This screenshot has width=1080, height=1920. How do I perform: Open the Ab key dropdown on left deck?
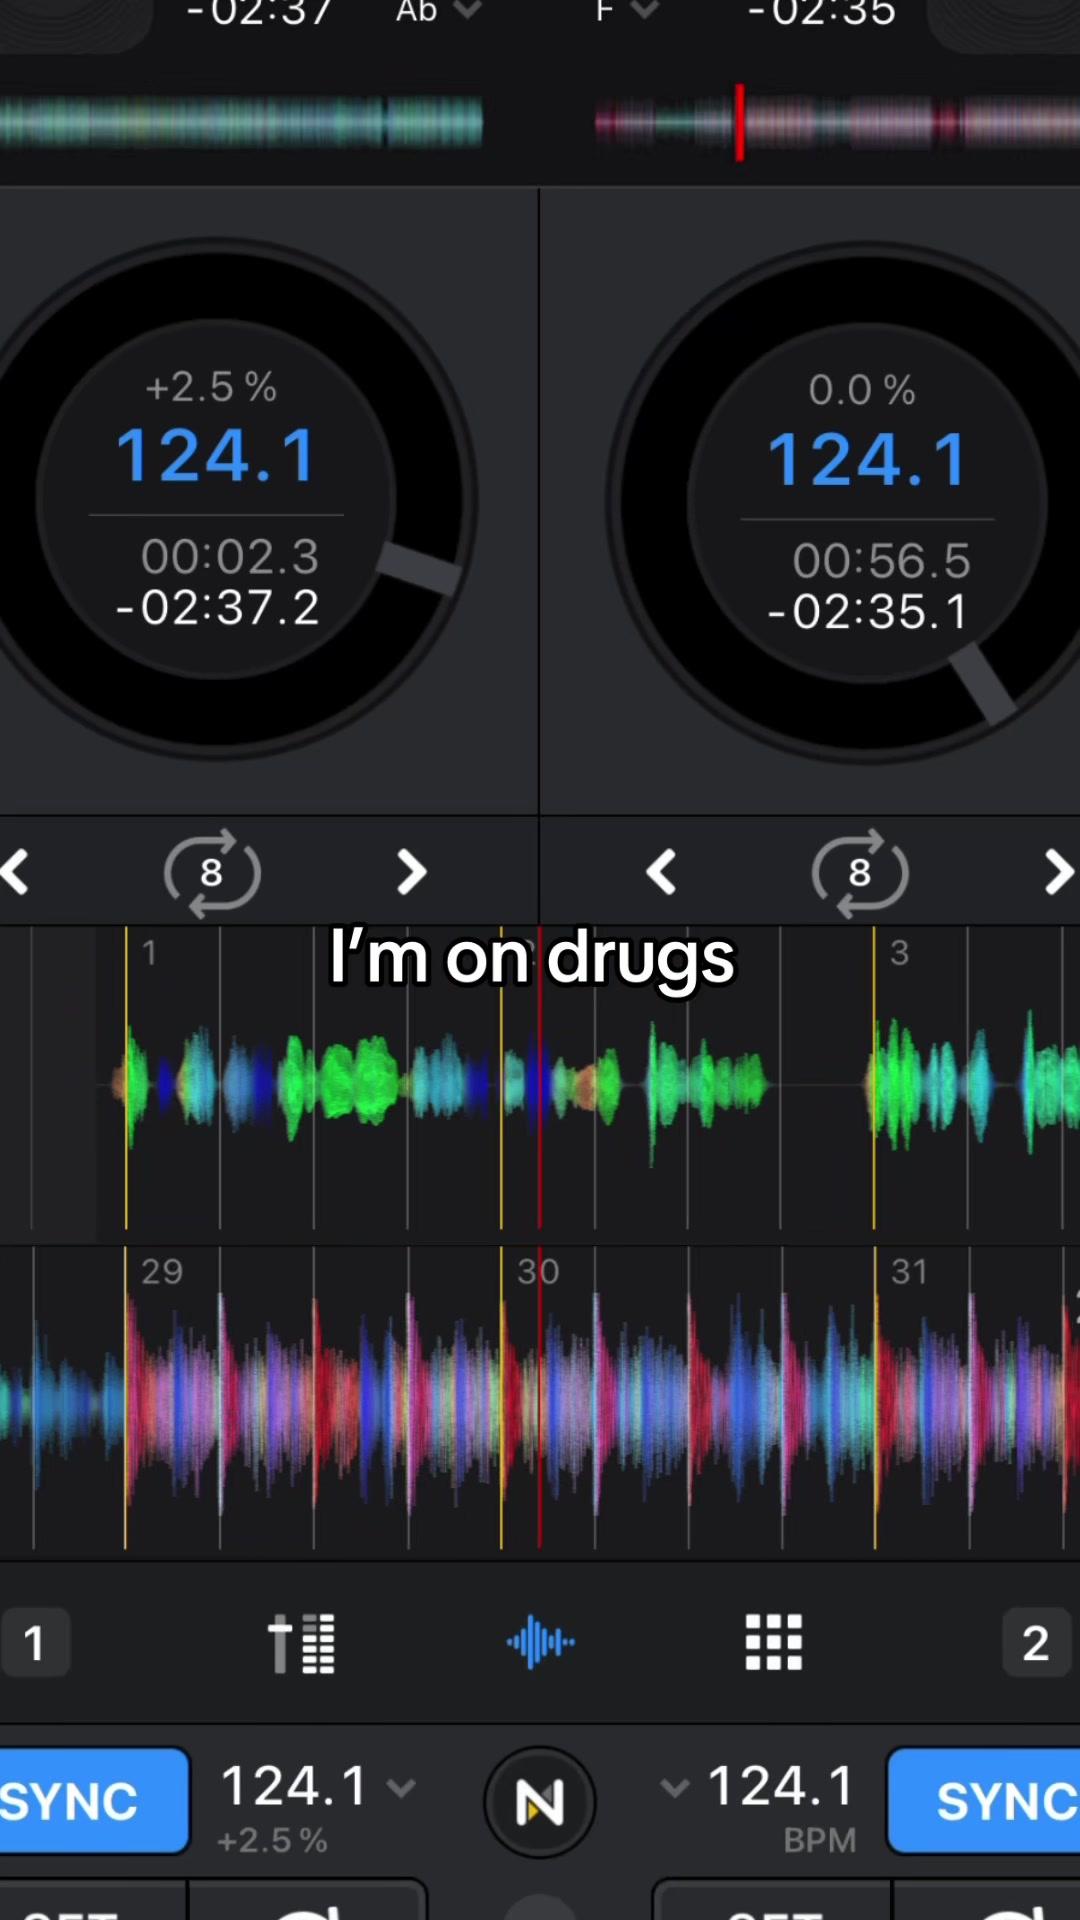point(438,12)
